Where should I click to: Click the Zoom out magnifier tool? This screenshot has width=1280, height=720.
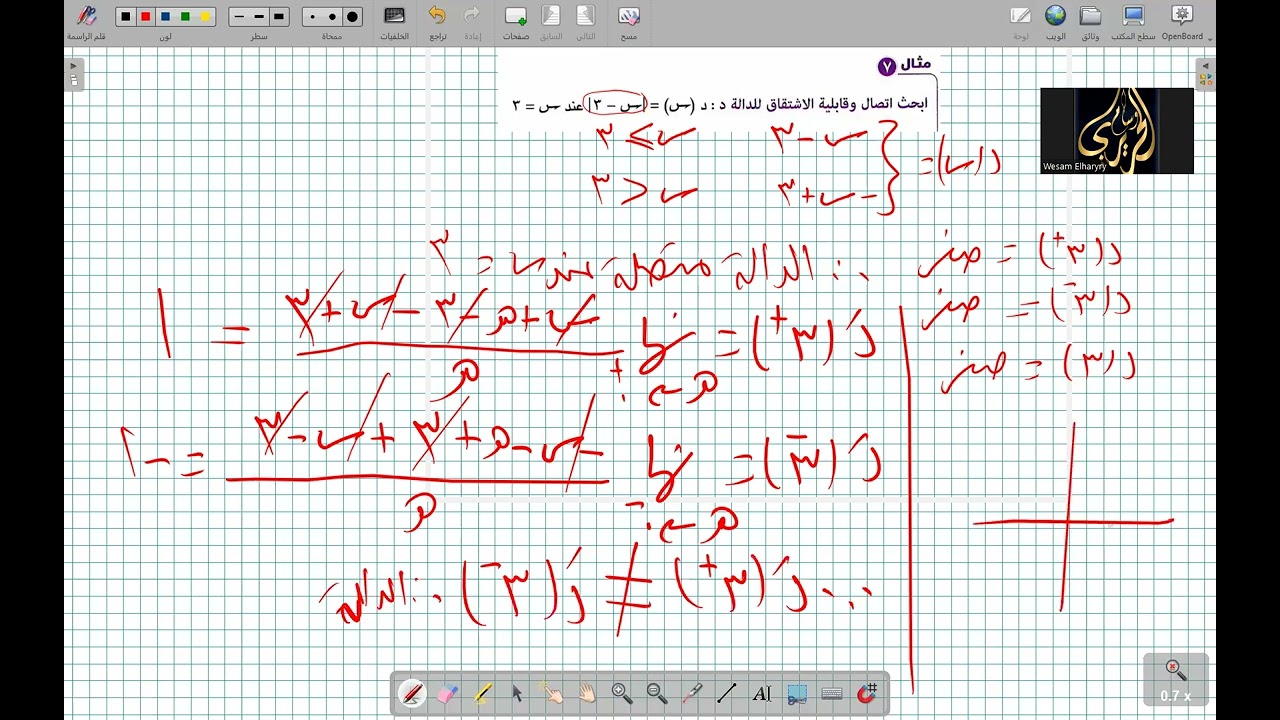coord(657,693)
